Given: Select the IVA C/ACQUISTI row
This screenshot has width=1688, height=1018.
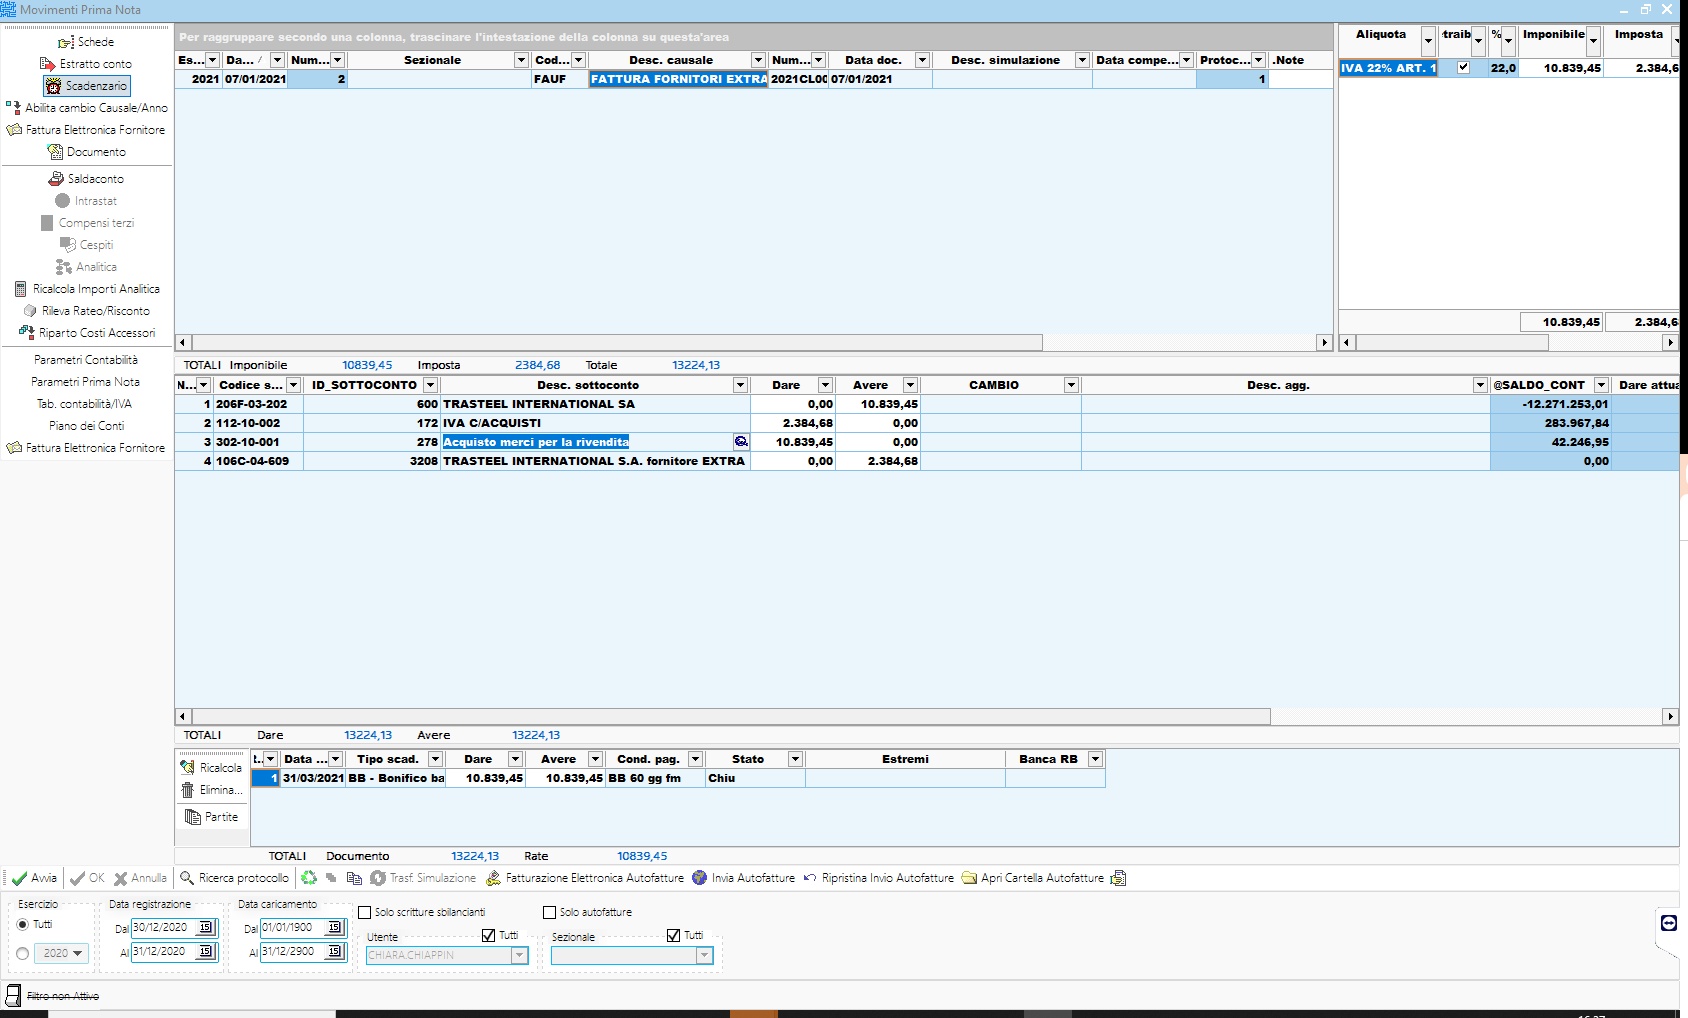Looking at the screenshot, I should [926, 423].
